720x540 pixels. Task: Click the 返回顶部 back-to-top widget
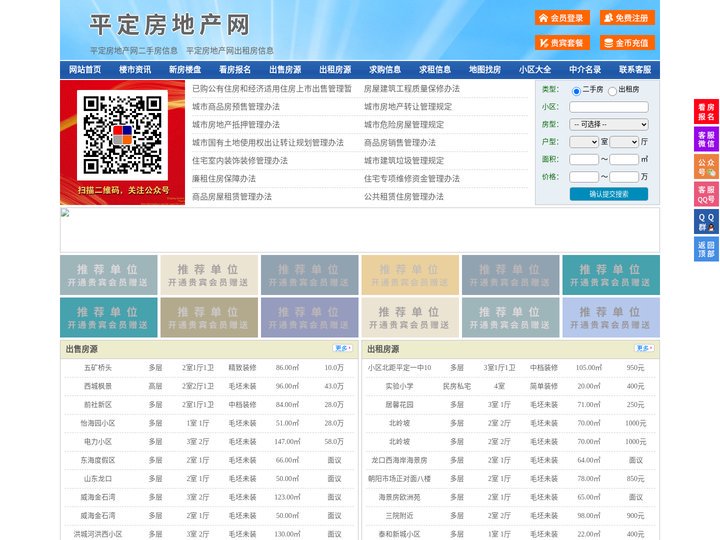pyautogui.click(x=706, y=249)
